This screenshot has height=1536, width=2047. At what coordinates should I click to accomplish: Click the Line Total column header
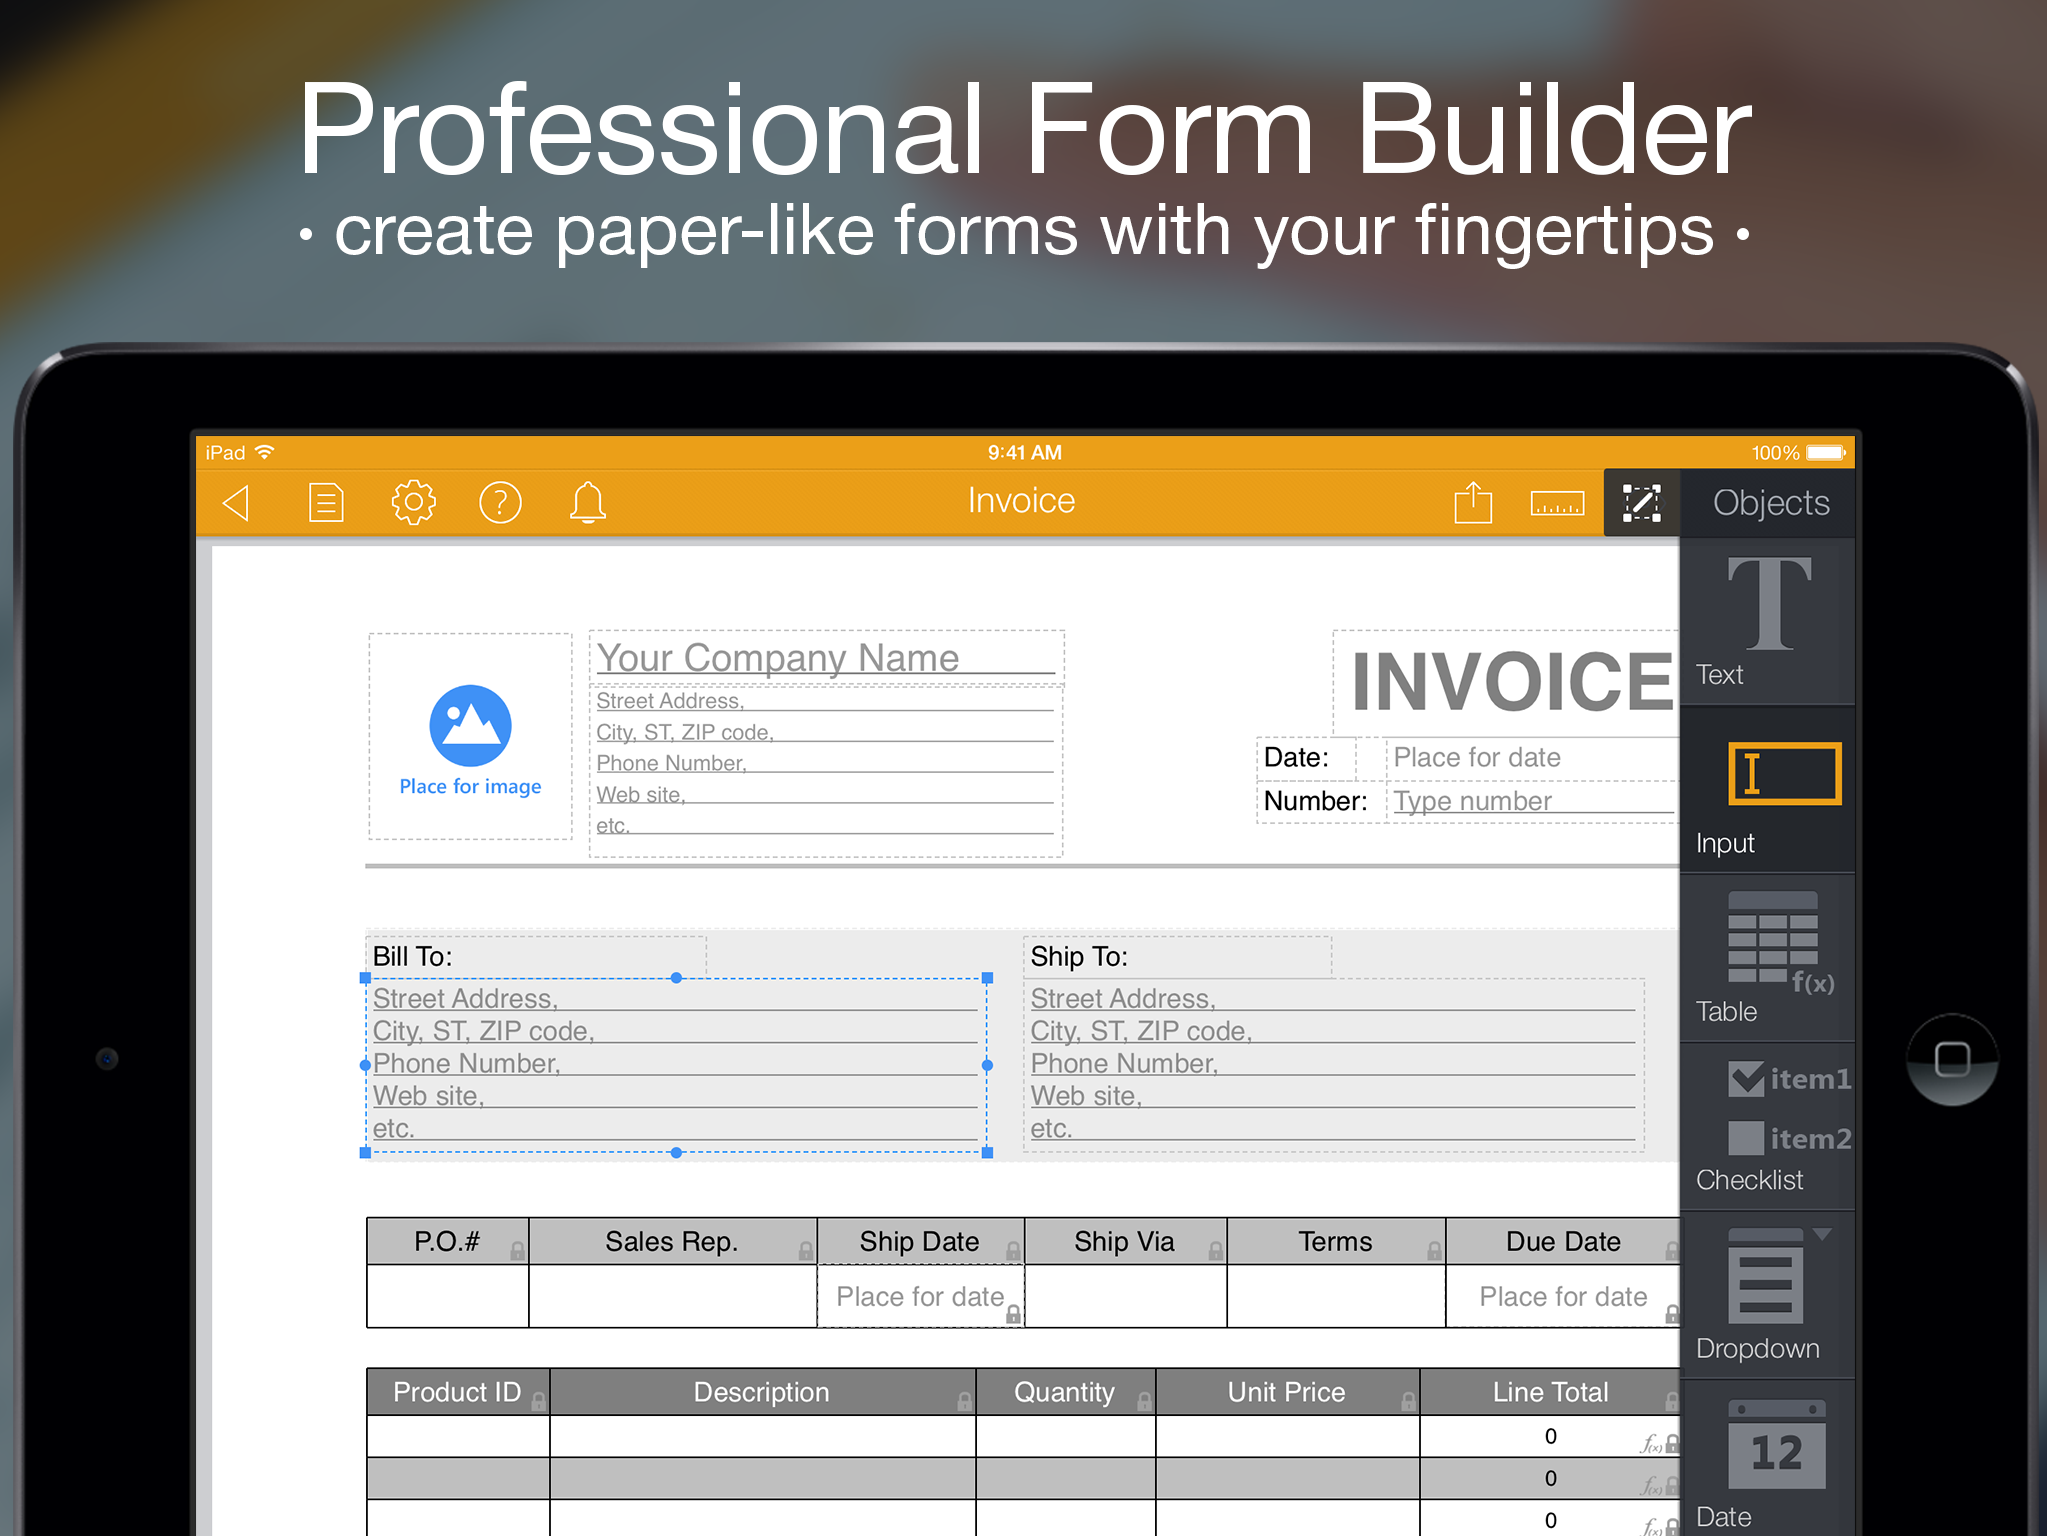pos(1550,1392)
